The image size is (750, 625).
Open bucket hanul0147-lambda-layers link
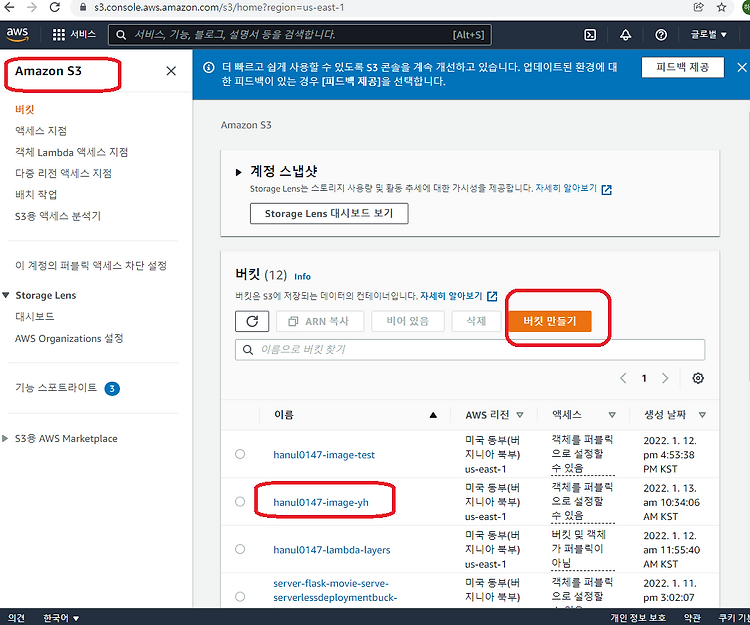[331, 550]
